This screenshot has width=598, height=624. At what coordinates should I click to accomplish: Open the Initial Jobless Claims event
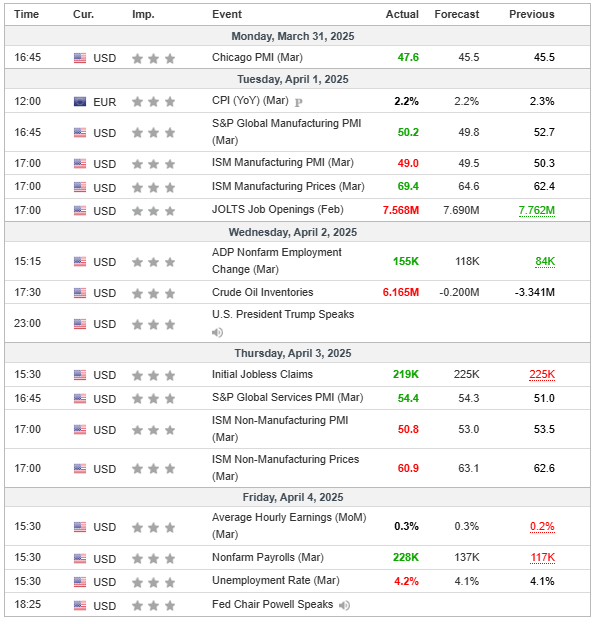262,374
